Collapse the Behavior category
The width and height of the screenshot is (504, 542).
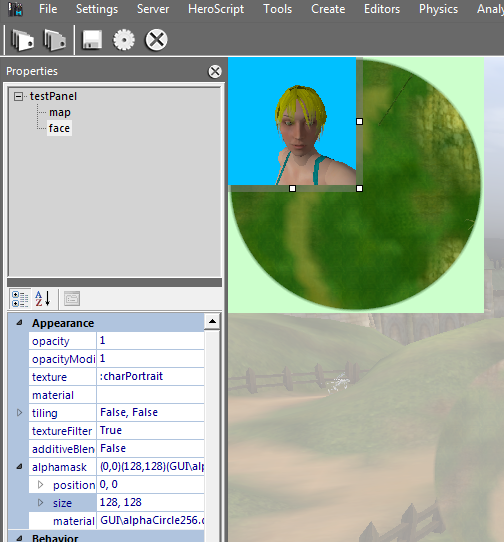19,538
